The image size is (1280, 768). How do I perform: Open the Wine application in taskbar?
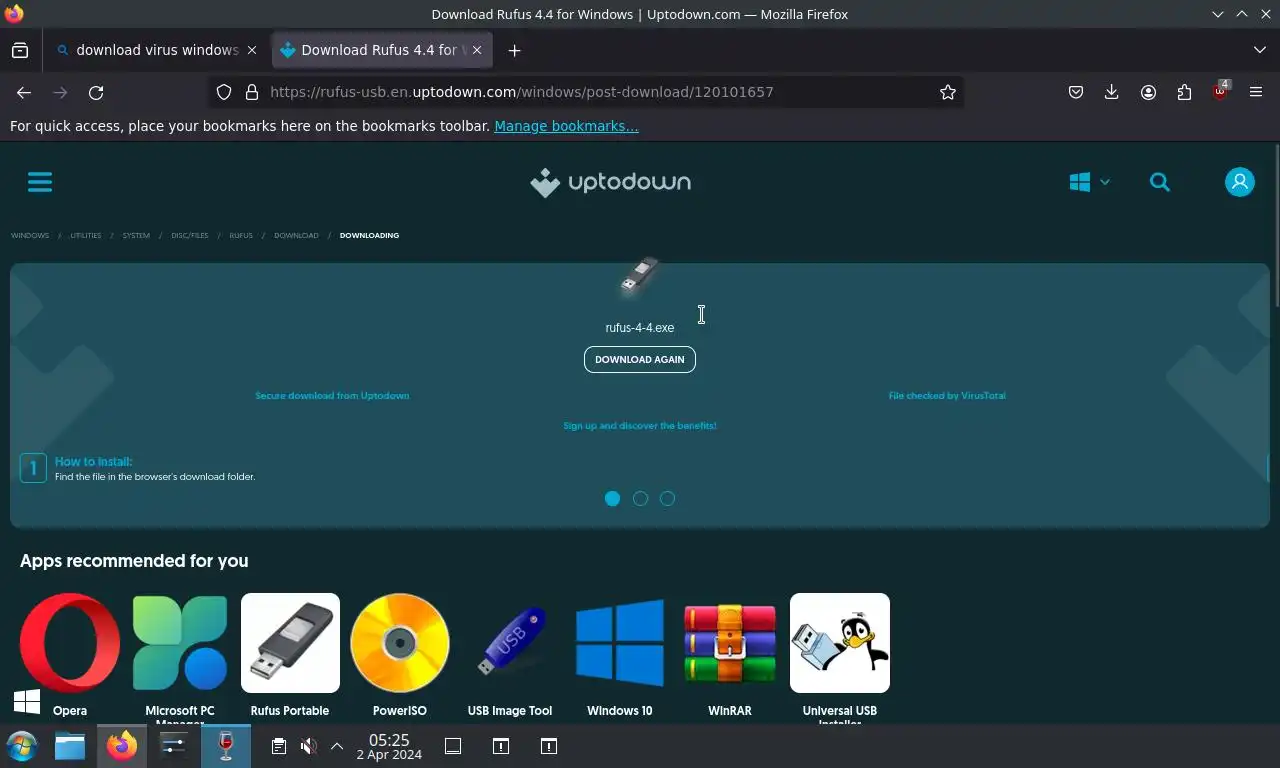pos(226,746)
